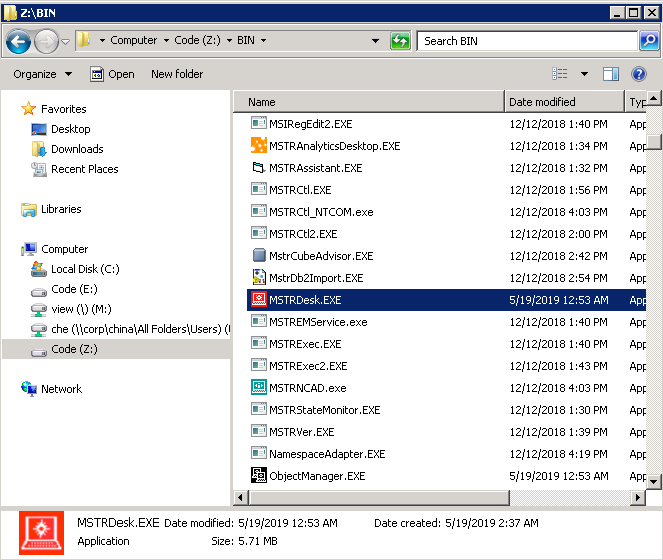Click the ObjectManager.EXE icon
The height and width of the screenshot is (560, 663).
(x=258, y=475)
